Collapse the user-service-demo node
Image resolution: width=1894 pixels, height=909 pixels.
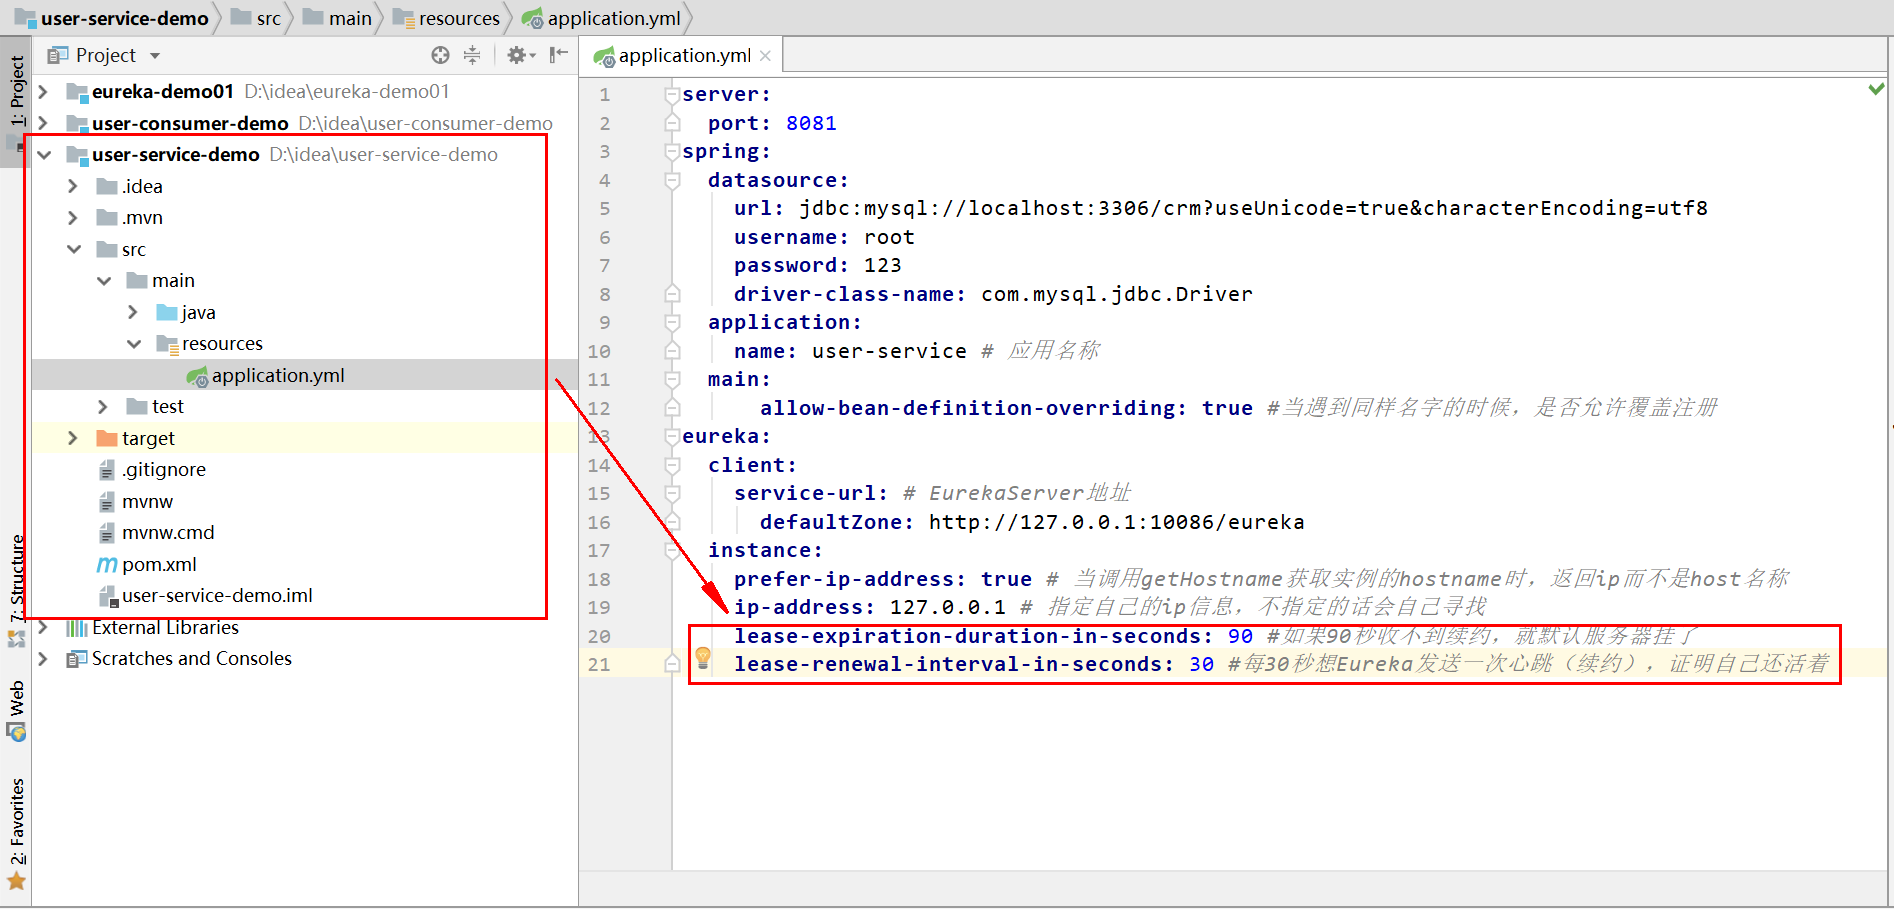click(43, 155)
